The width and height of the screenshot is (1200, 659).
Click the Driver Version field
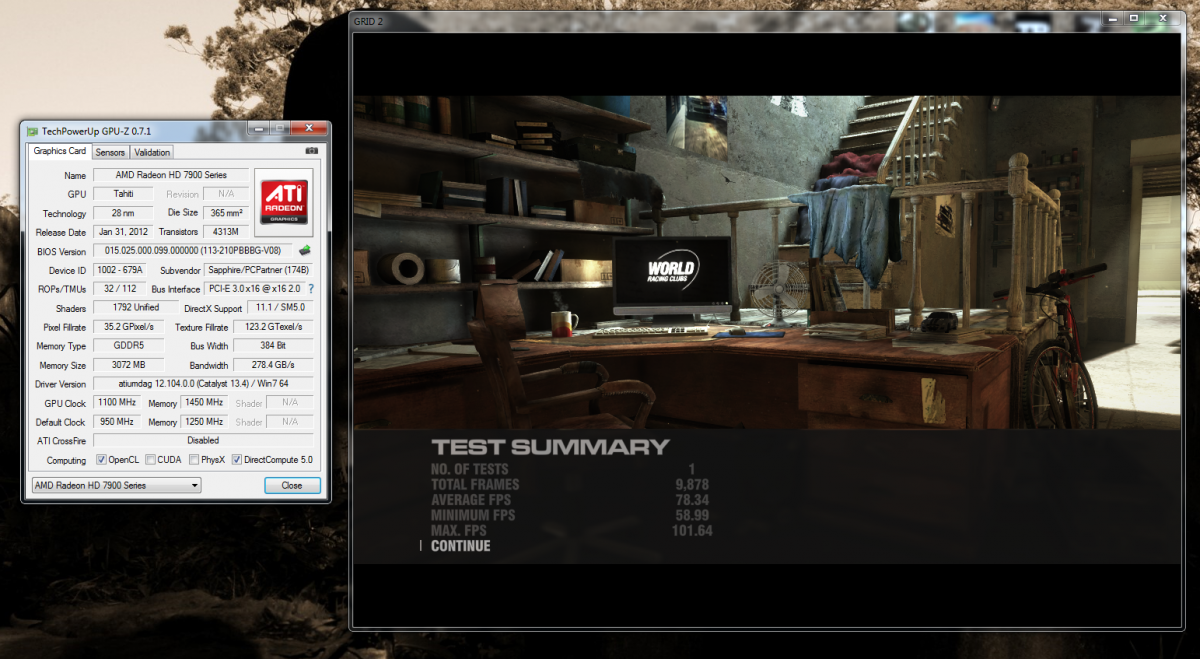coord(203,384)
